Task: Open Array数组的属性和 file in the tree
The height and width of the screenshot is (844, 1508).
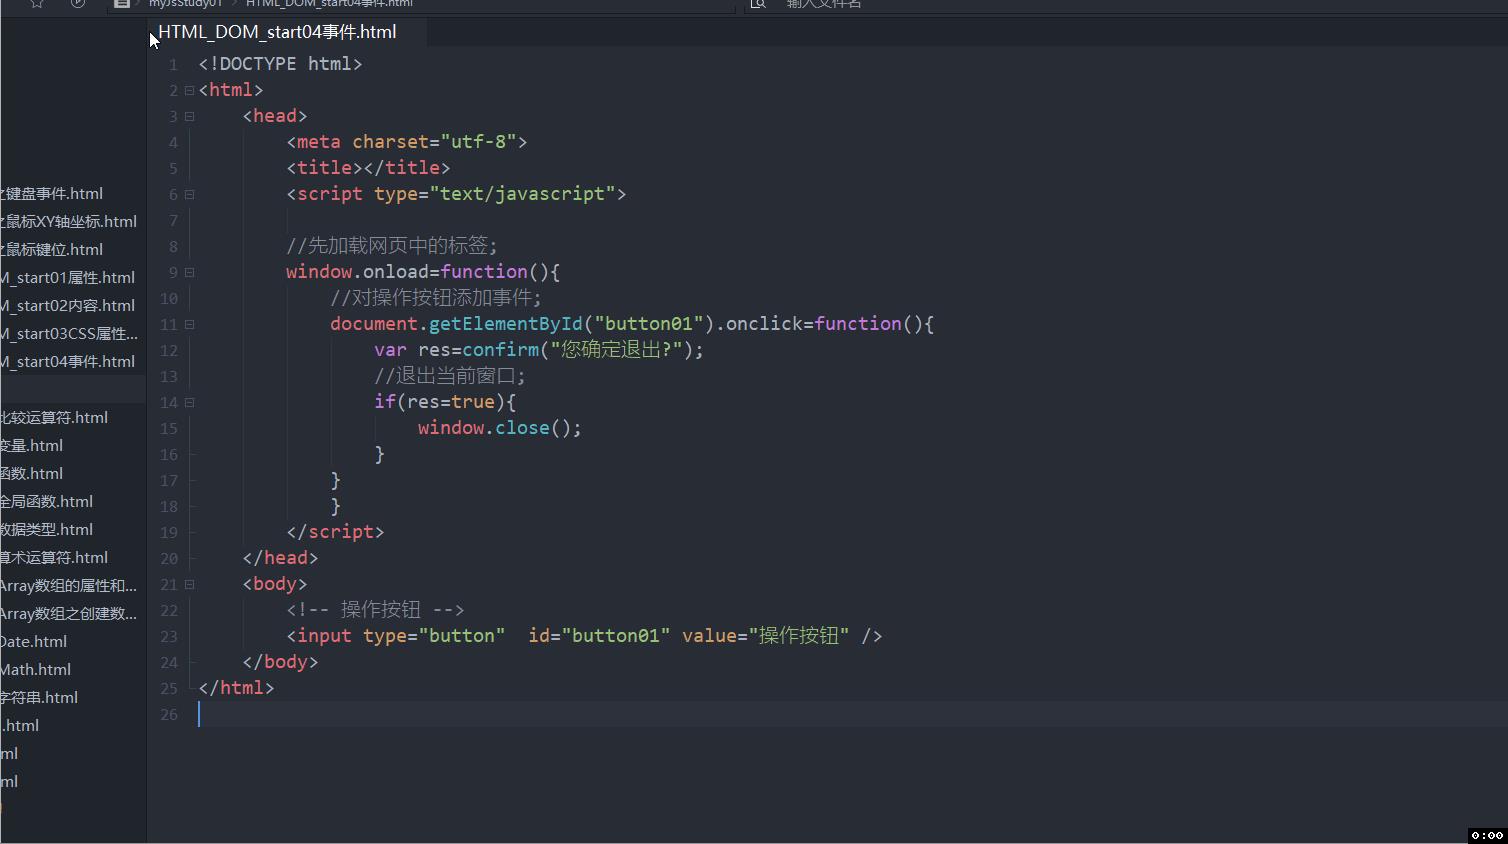Action: [x=69, y=586]
